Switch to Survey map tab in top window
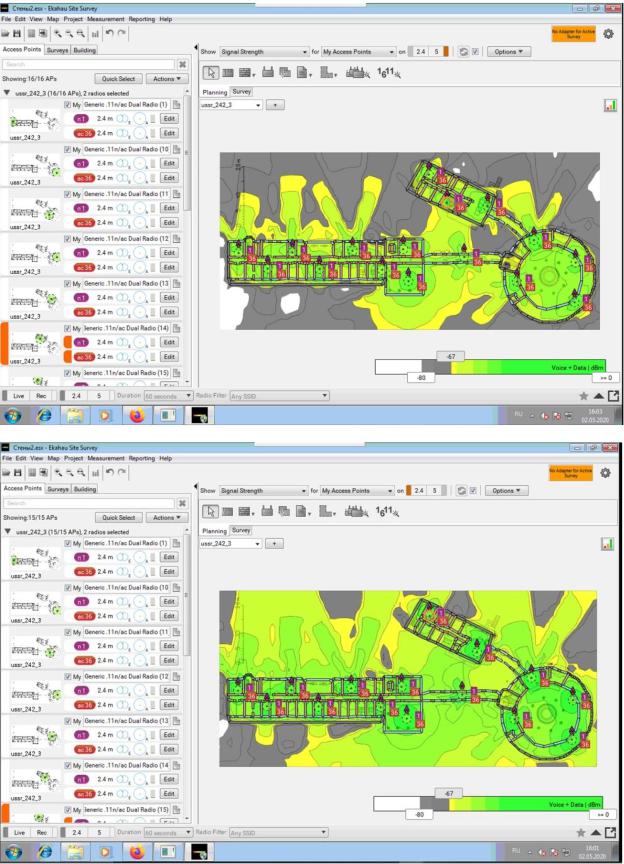This screenshot has height=864, width=624. pos(241,91)
